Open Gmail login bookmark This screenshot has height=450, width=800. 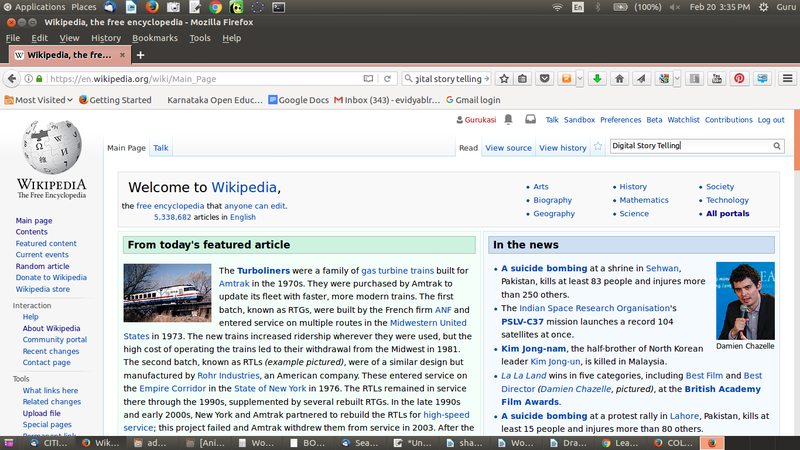click(473, 100)
